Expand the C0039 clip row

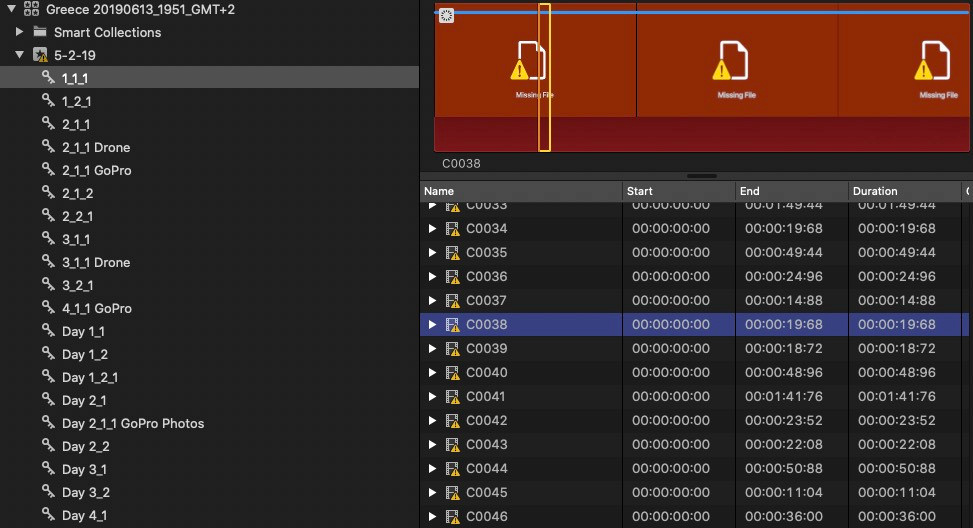coord(433,348)
